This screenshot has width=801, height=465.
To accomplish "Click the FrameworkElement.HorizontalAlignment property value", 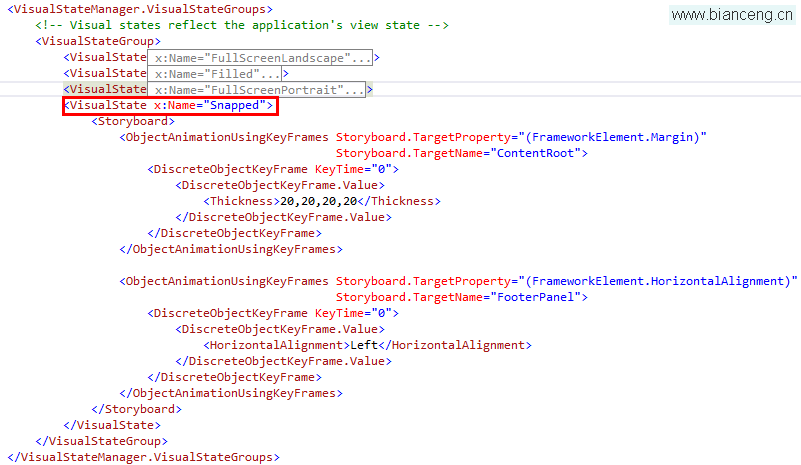I will (658, 281).
